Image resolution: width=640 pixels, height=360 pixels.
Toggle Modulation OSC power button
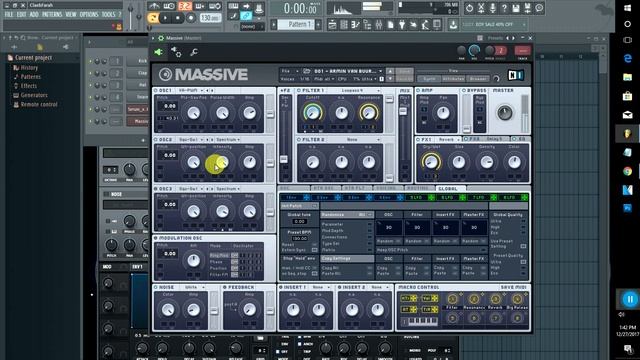click(156, 238)
